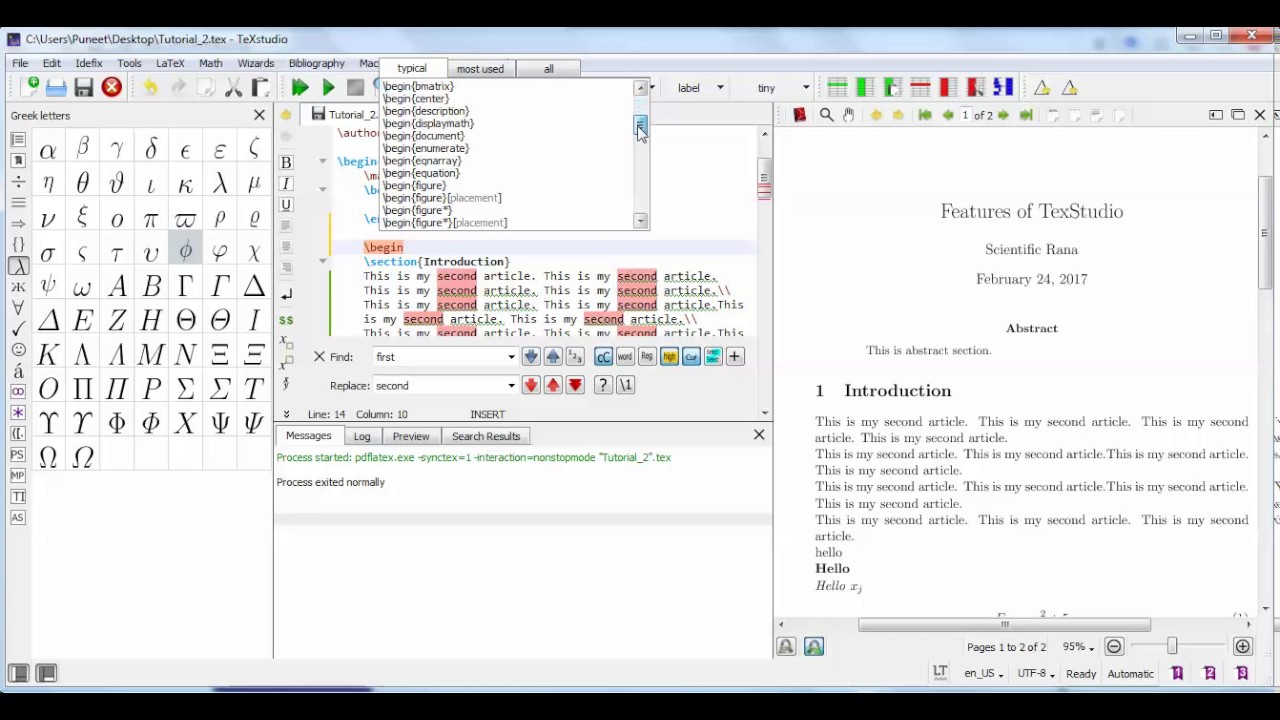This screenshot has height=720, width=1280.
Task: Jump to the first PDF page
Action: click(x=925, y=115)
